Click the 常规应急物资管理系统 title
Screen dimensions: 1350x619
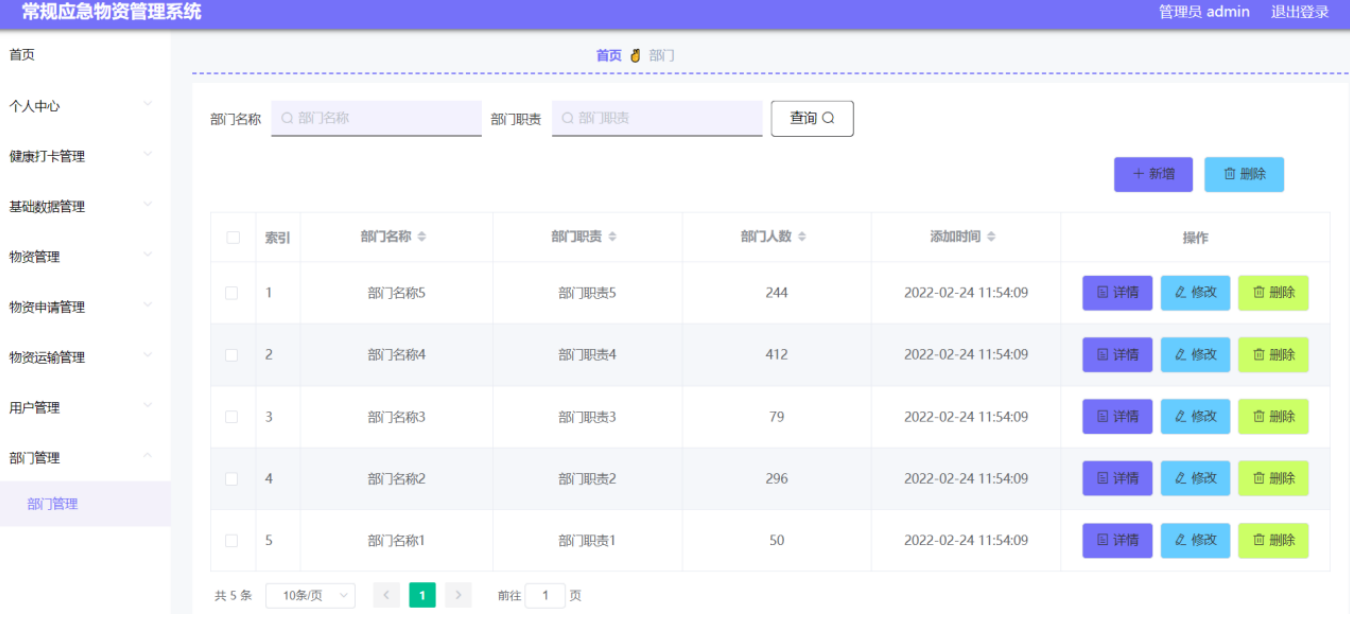coord(111,12)
